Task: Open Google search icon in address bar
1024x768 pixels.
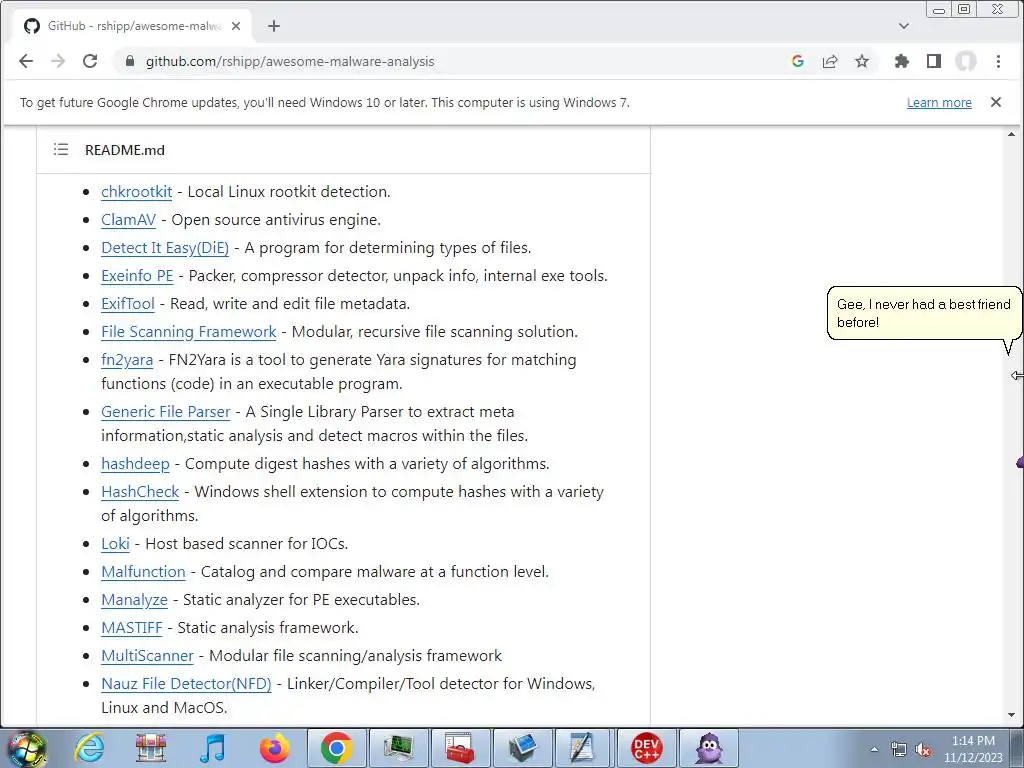Action: 797,61
